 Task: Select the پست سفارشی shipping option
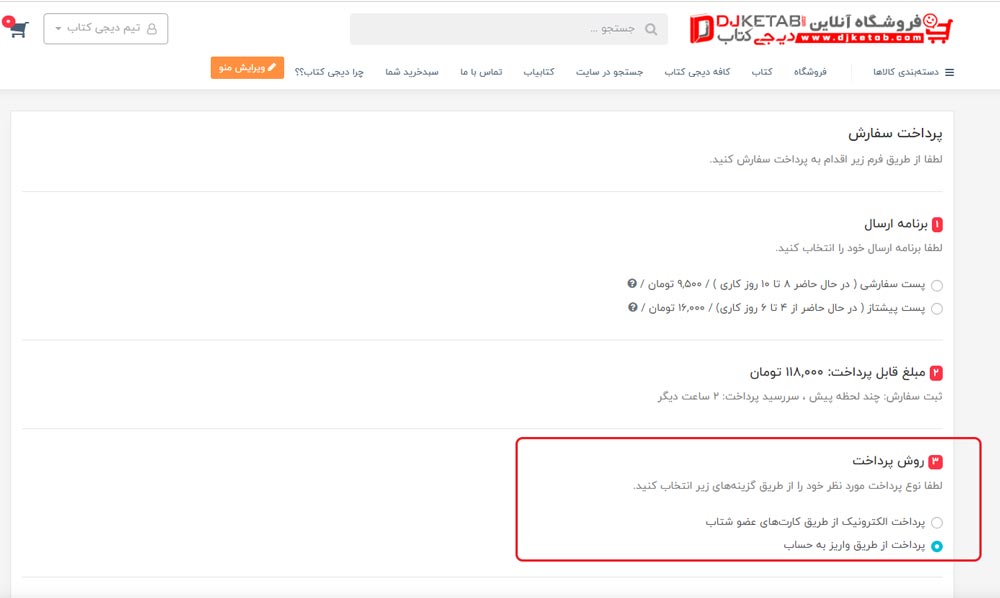(x=936, y=285)
